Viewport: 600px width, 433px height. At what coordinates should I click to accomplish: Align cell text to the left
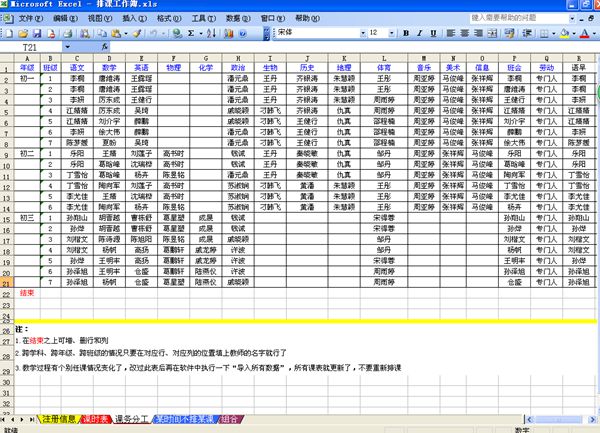point(451,33)
